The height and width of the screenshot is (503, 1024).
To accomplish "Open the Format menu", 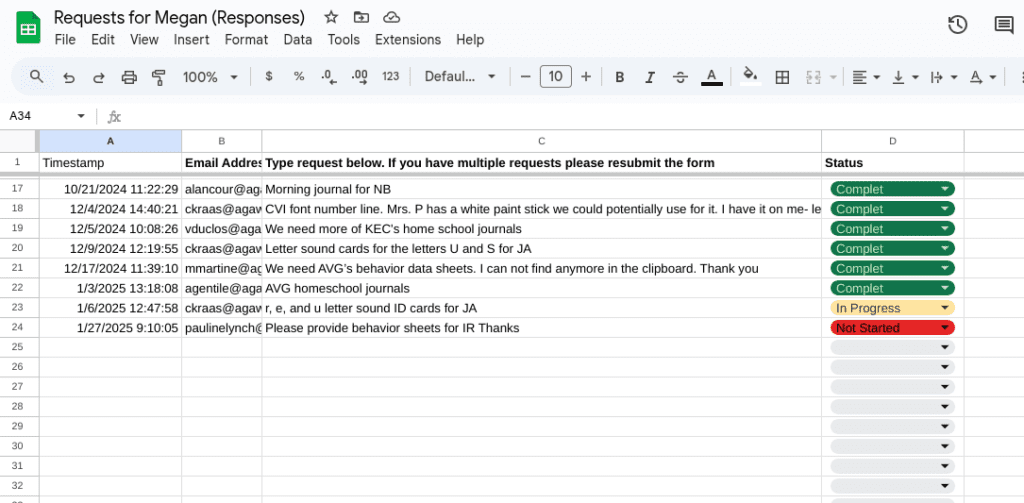I will click(246, 40).
